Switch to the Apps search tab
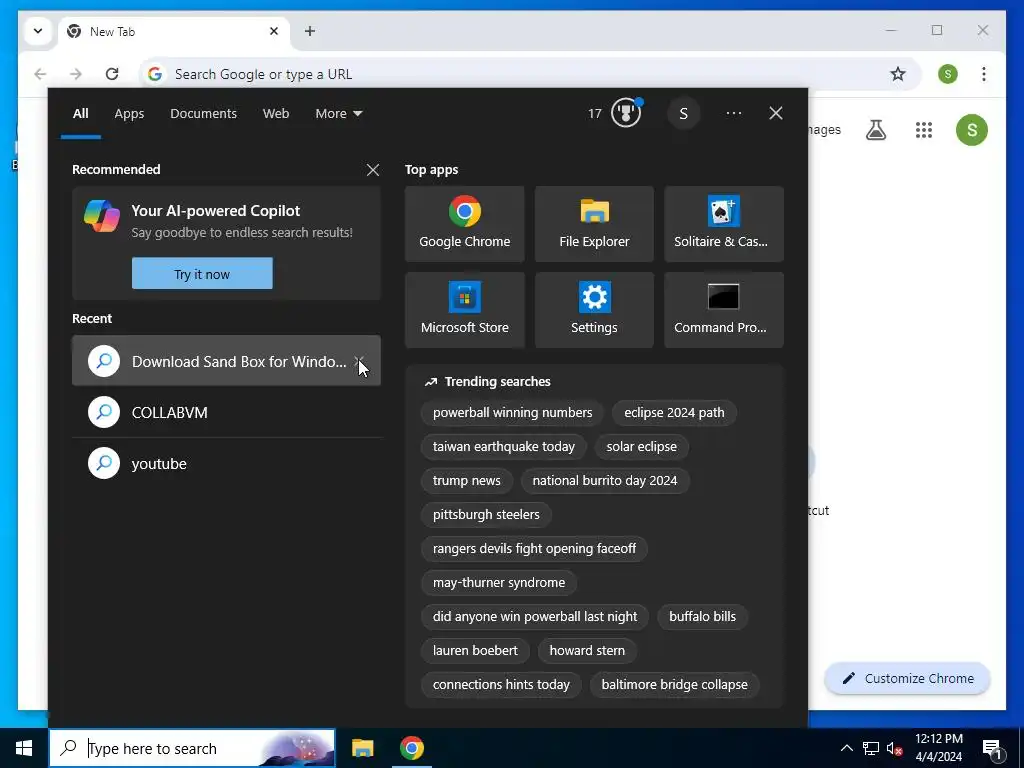 coord(129,114)
